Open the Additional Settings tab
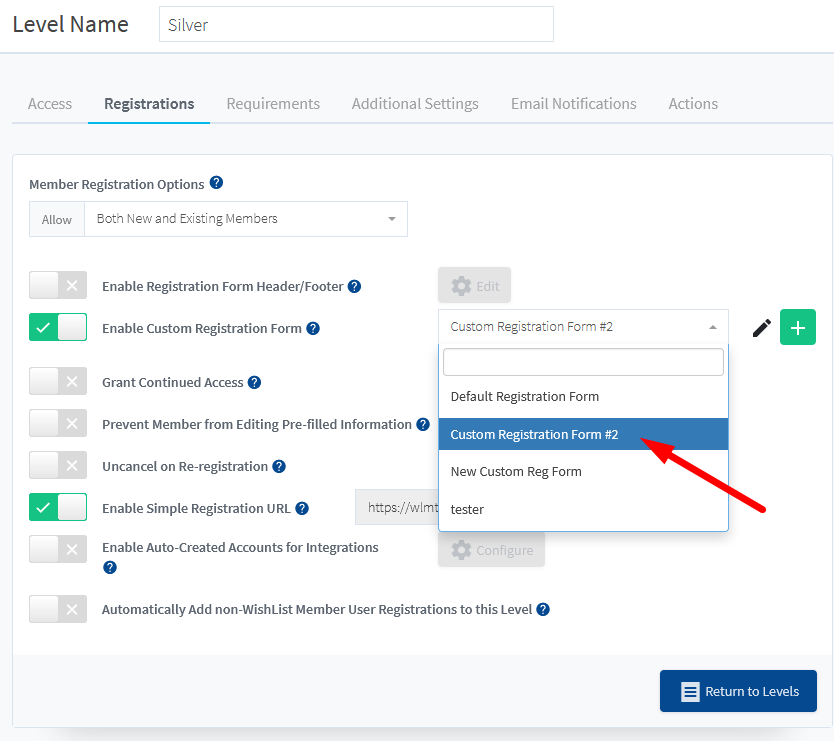 coord(415,104)
